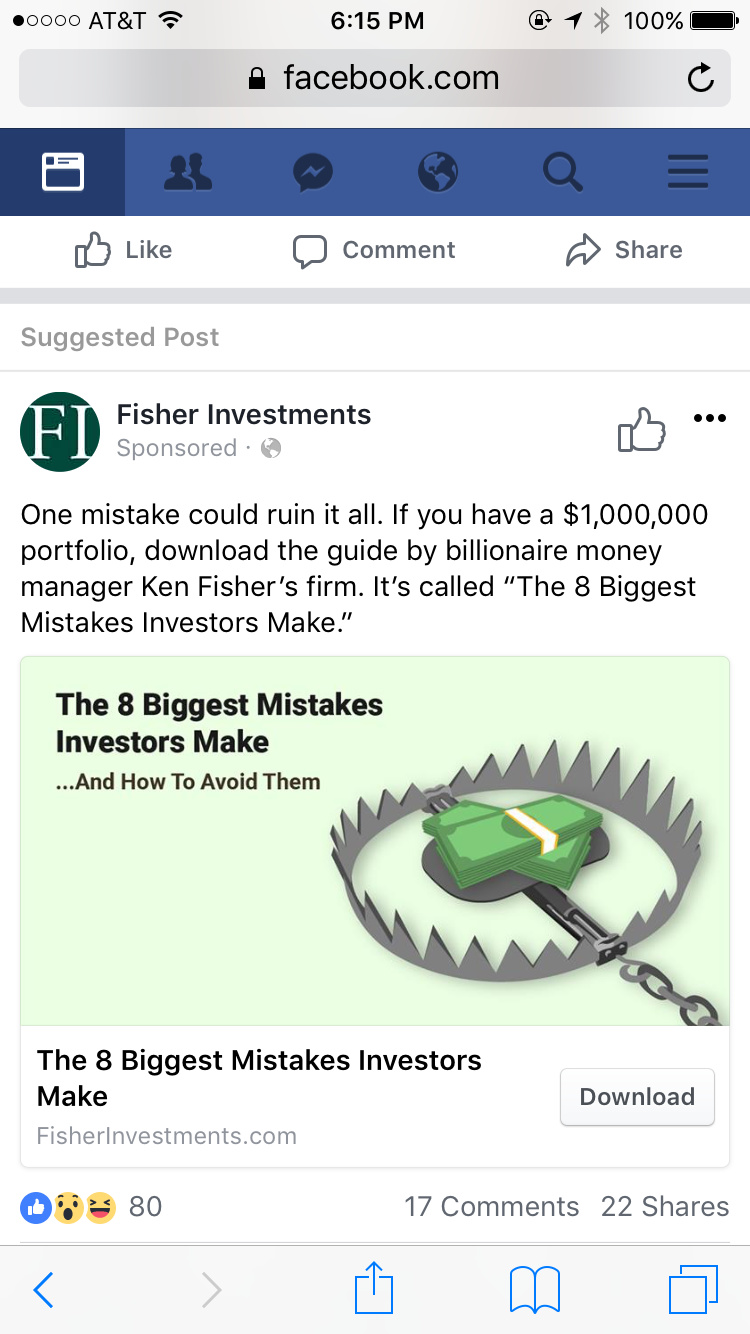Comment on the previous post
The image size is (750, 1334).
click(374, 250)
